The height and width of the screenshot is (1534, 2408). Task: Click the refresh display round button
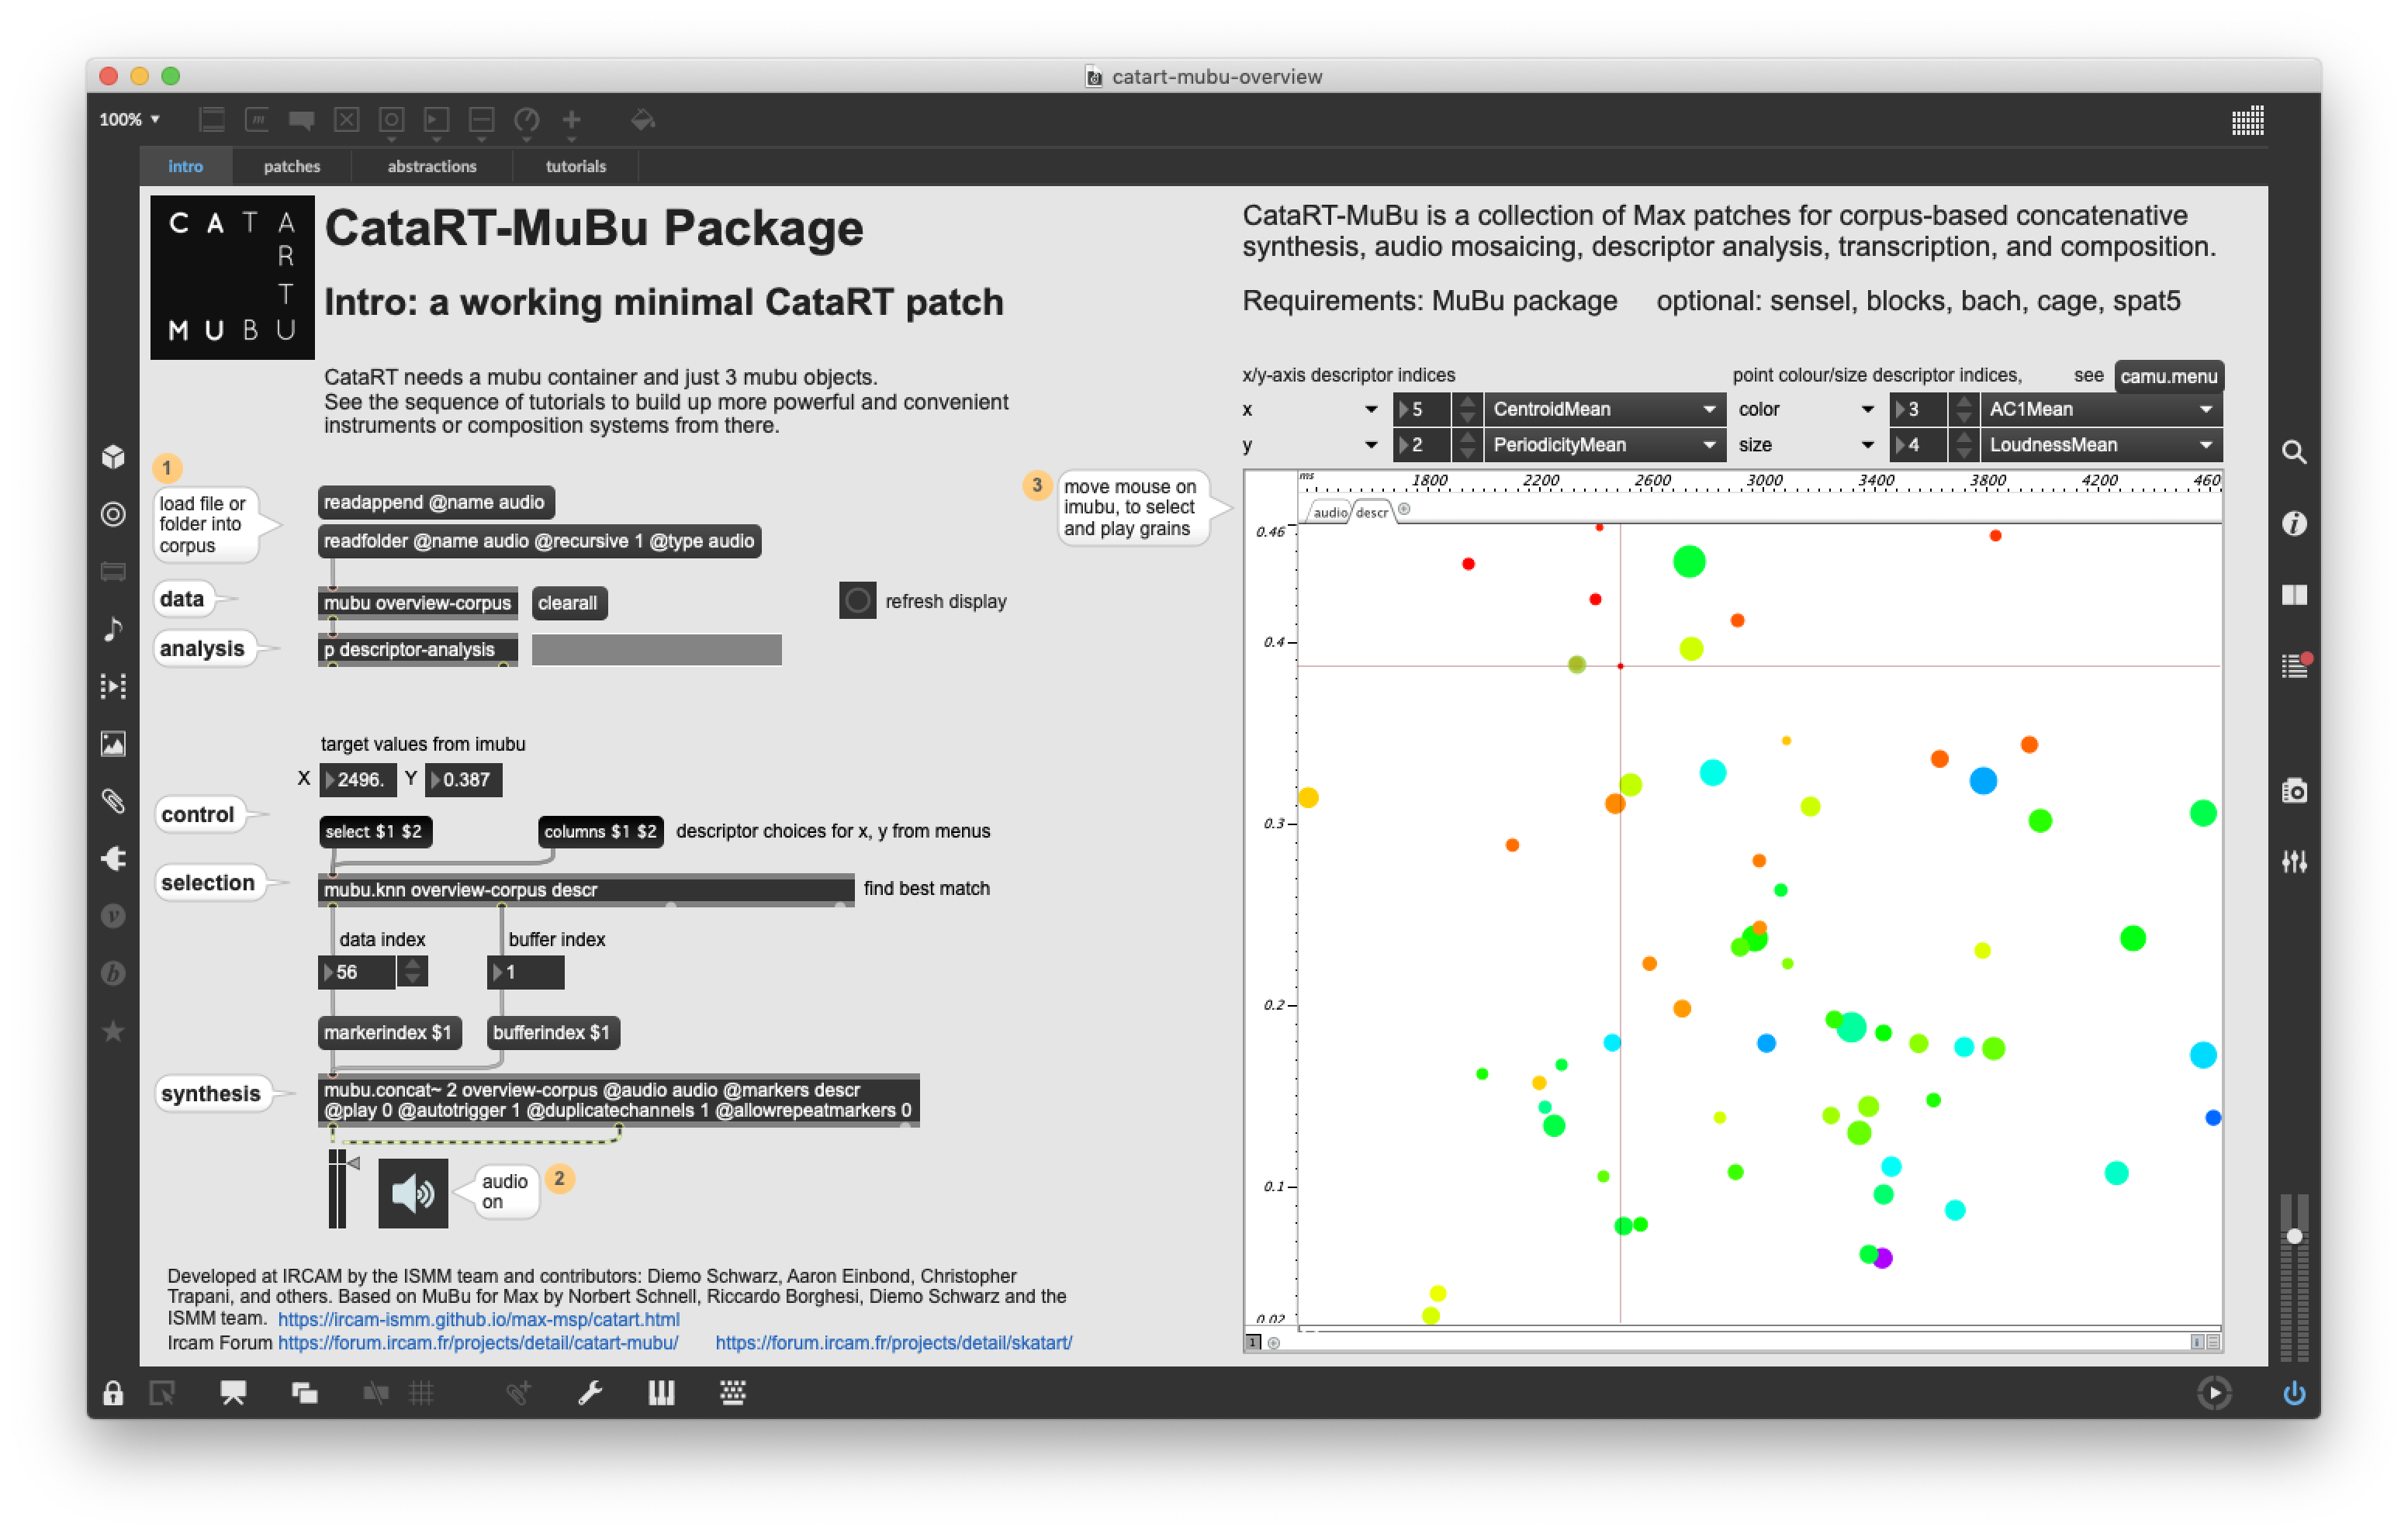[857, 601]
